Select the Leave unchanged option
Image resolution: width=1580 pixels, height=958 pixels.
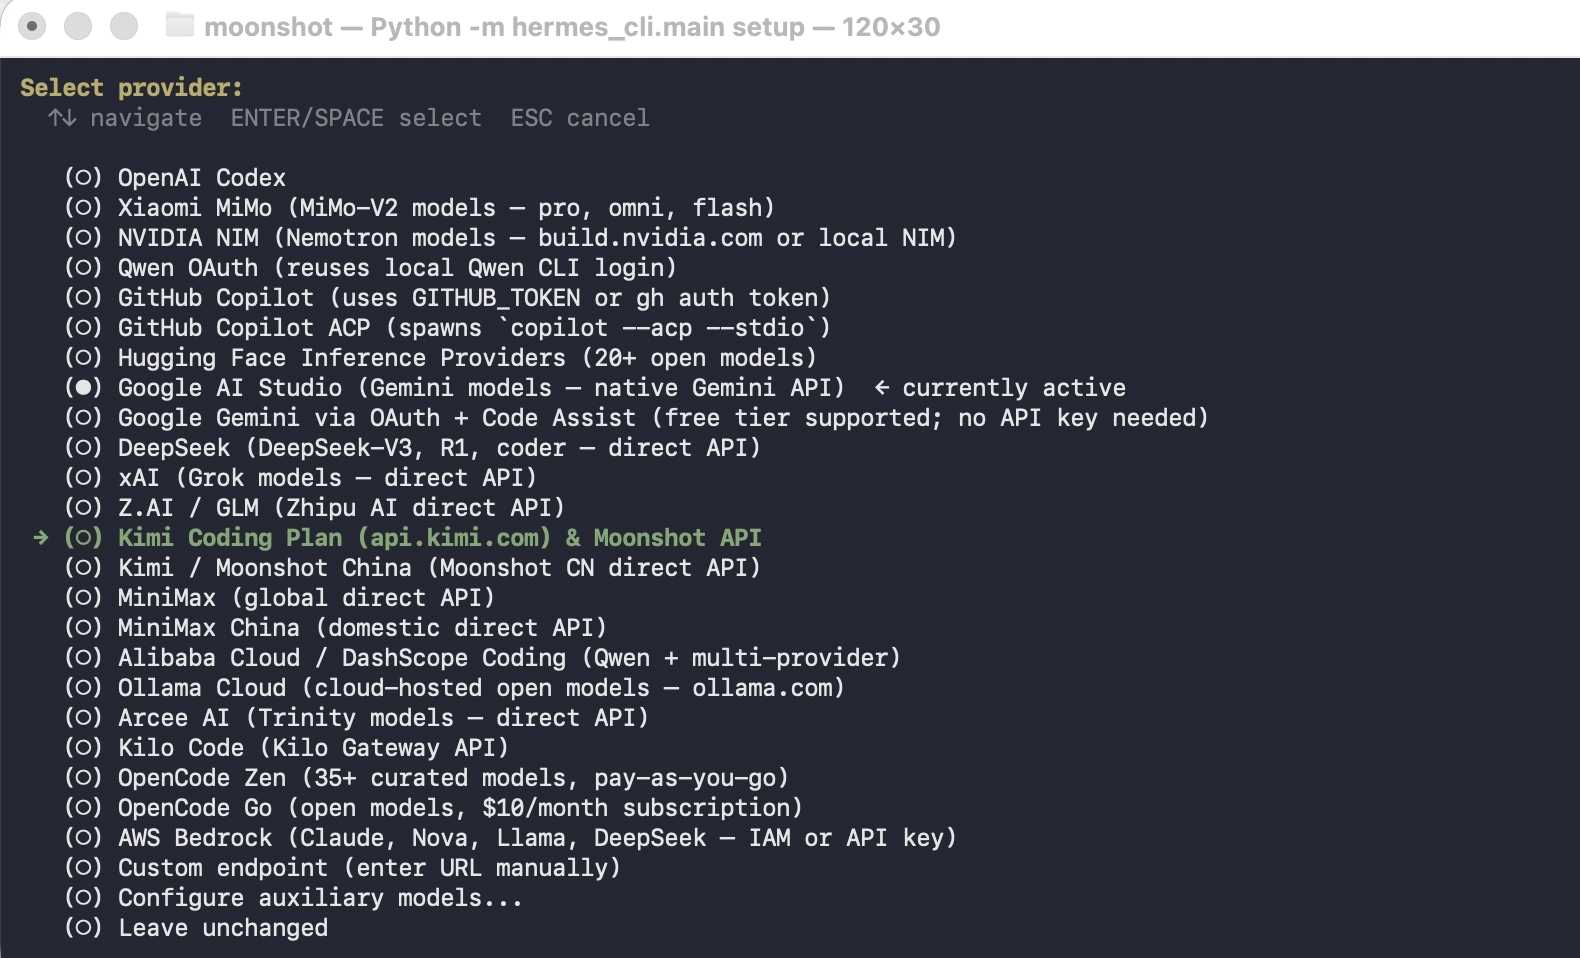[83, 928]
